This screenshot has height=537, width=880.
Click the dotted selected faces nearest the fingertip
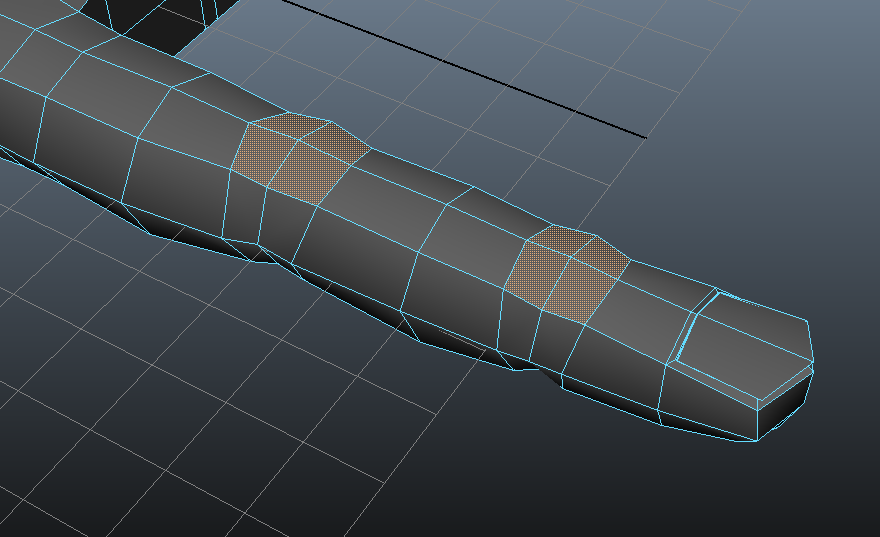point(565,272)
